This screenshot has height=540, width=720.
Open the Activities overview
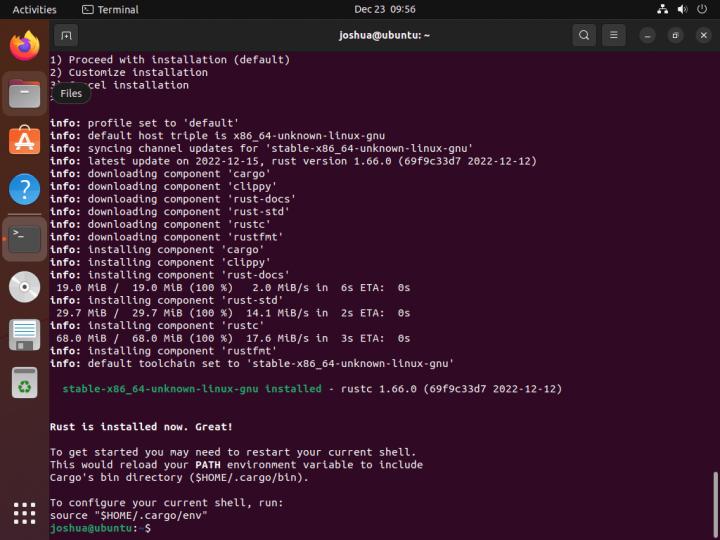tap(34, 9)
